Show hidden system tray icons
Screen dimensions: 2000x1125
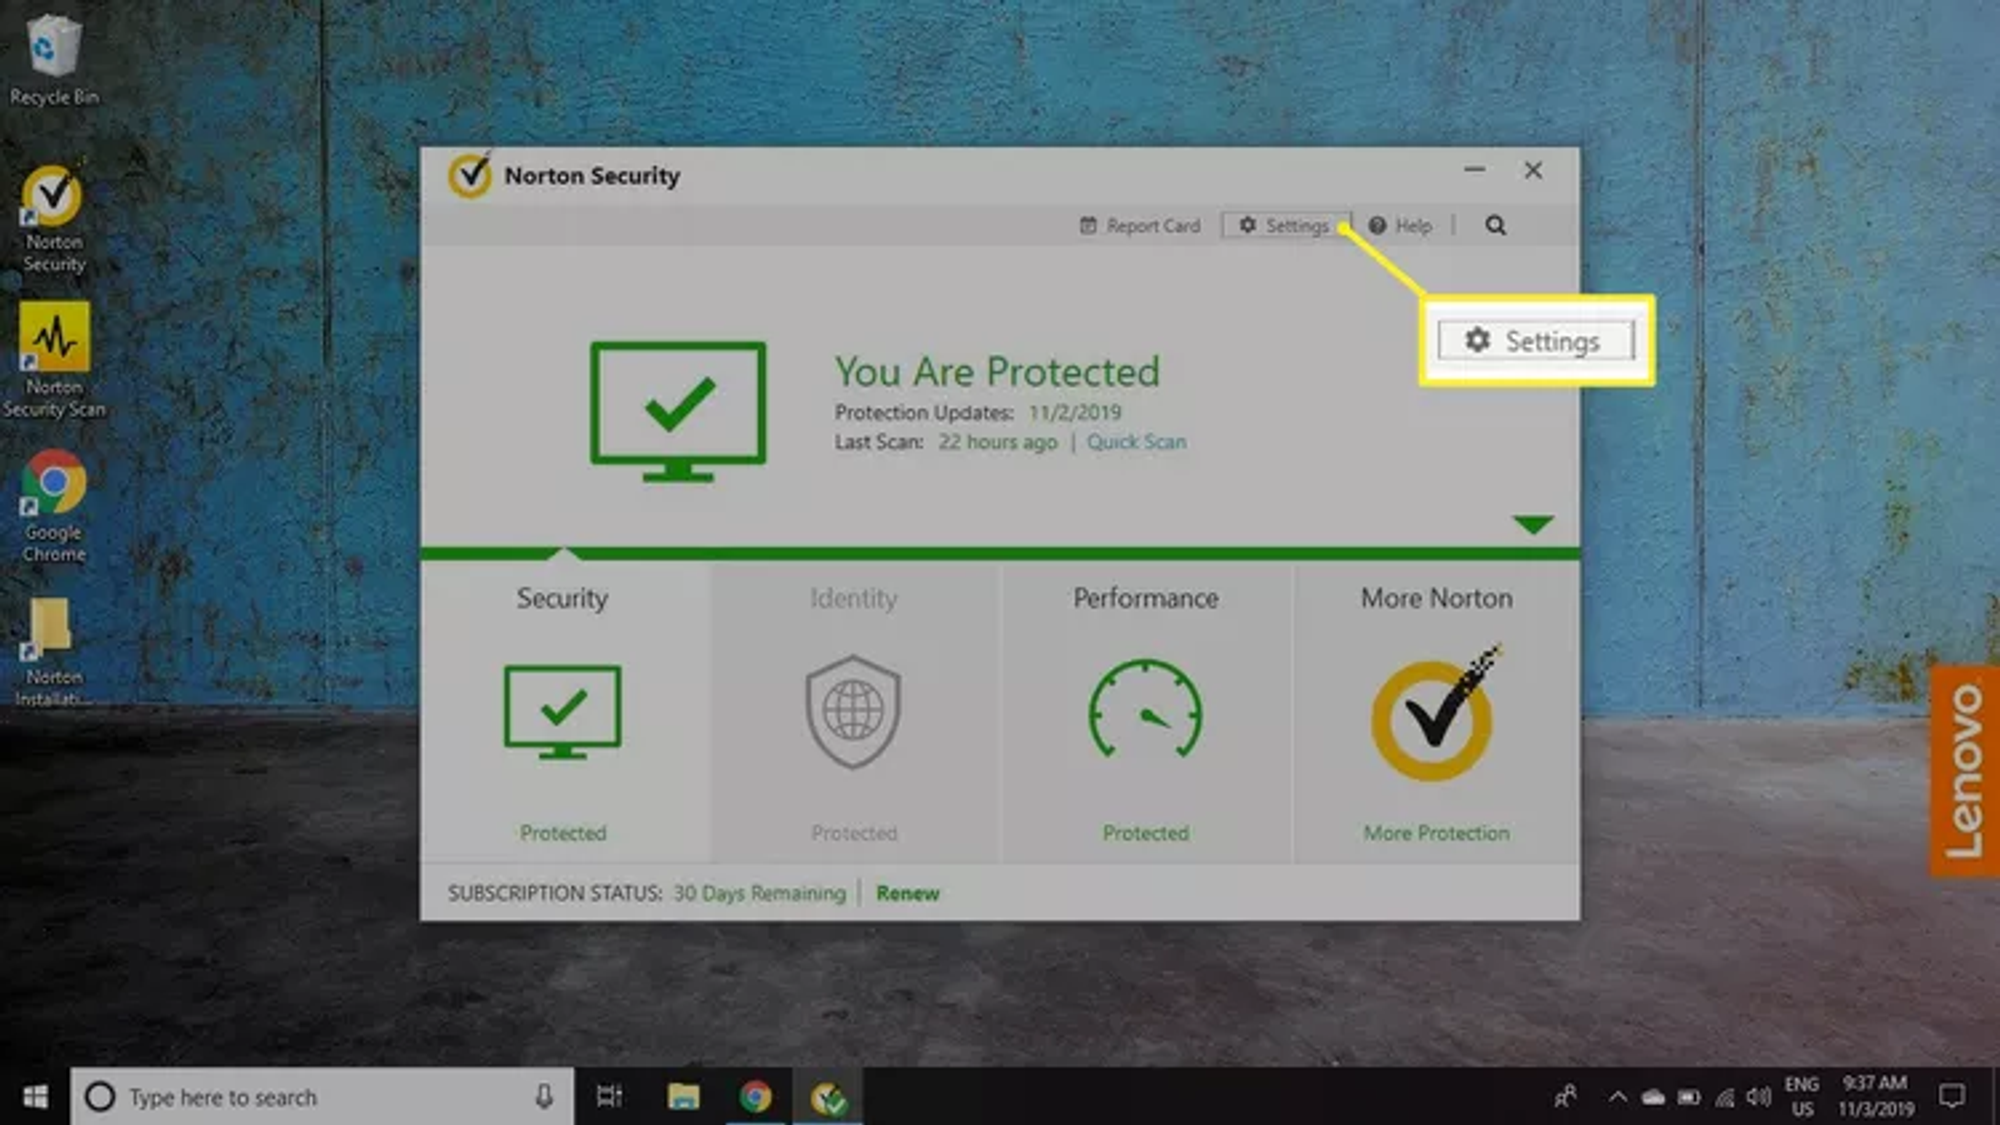(x=1617, y=1097)
